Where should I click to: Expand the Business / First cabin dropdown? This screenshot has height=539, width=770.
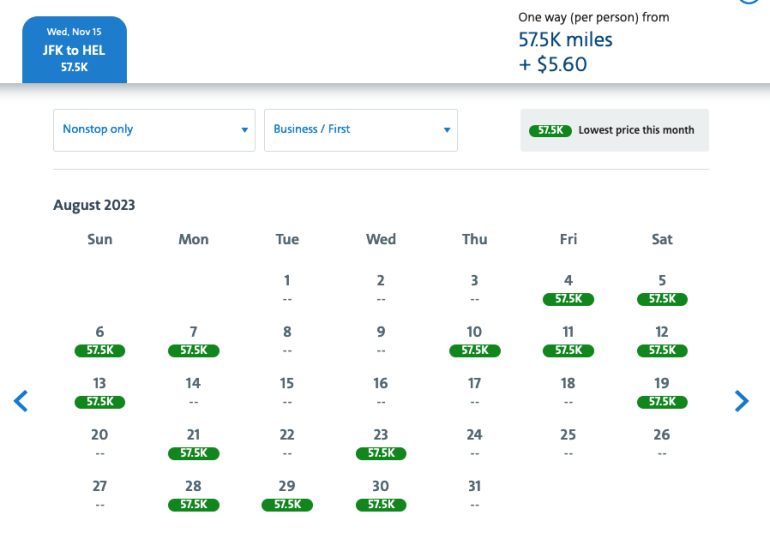(360, 130)
